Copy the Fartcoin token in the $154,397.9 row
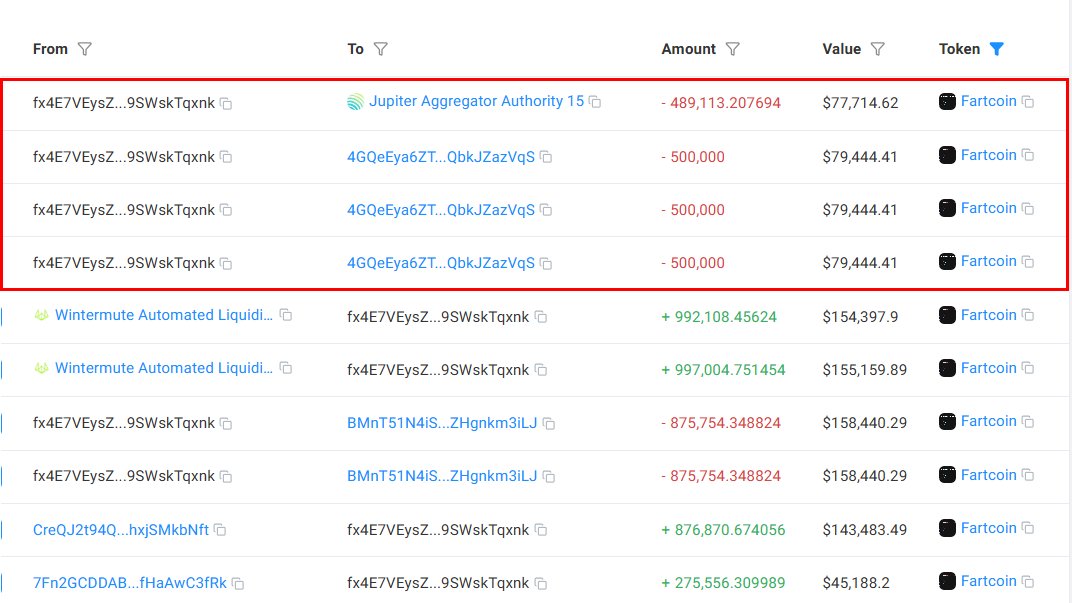 point(1028,315)
